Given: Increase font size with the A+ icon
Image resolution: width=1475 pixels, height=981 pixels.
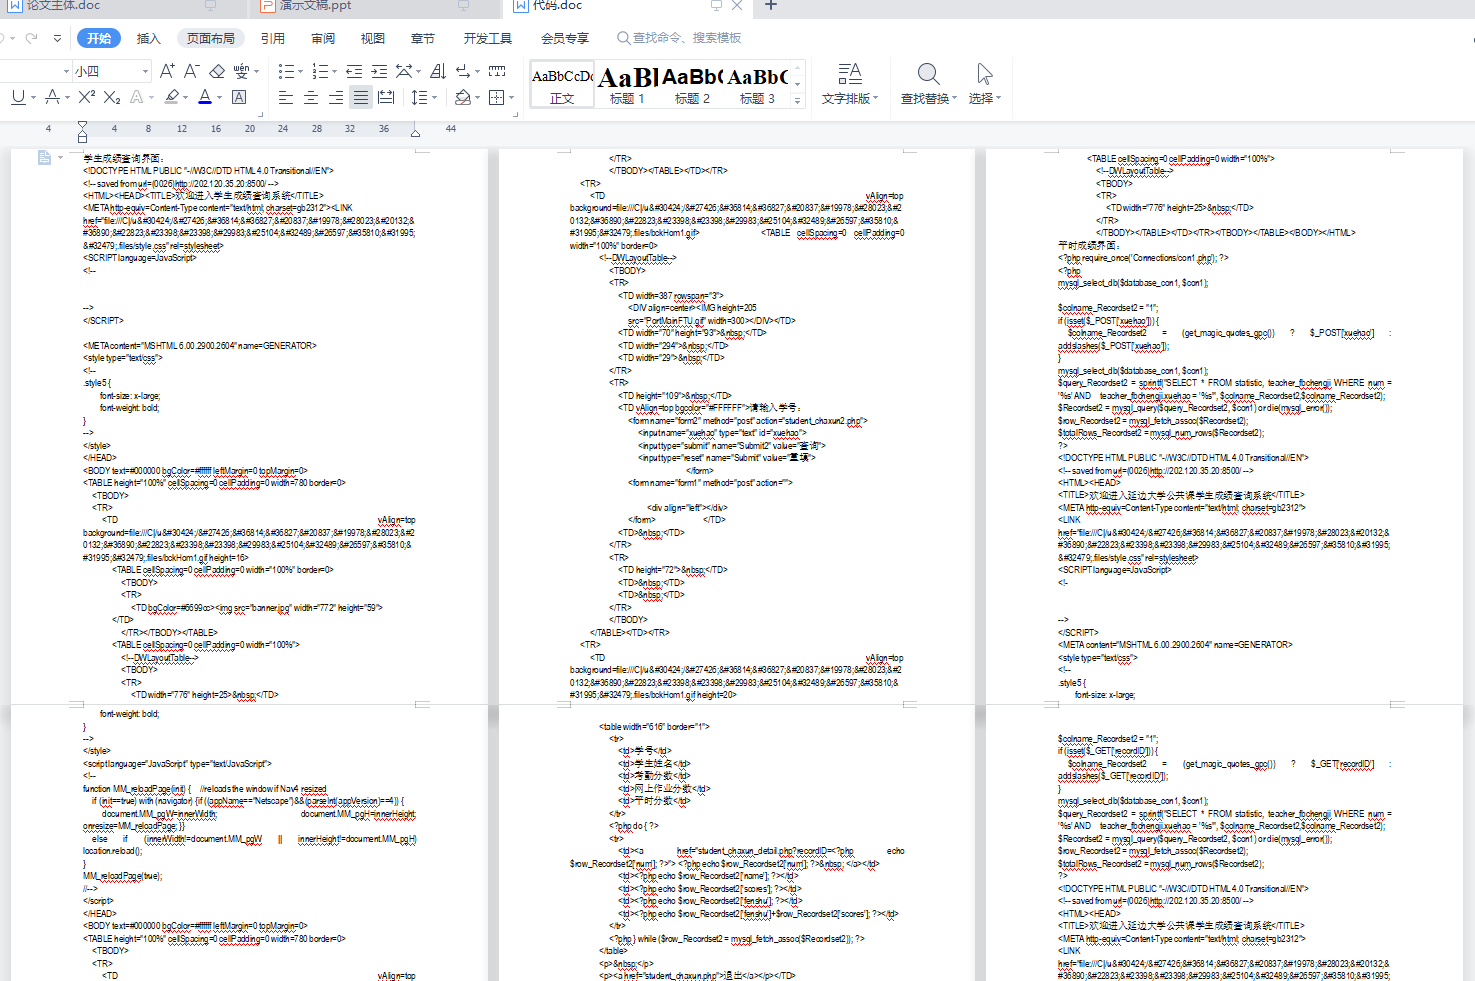Looking at the screenshot, I should [167, 71].
